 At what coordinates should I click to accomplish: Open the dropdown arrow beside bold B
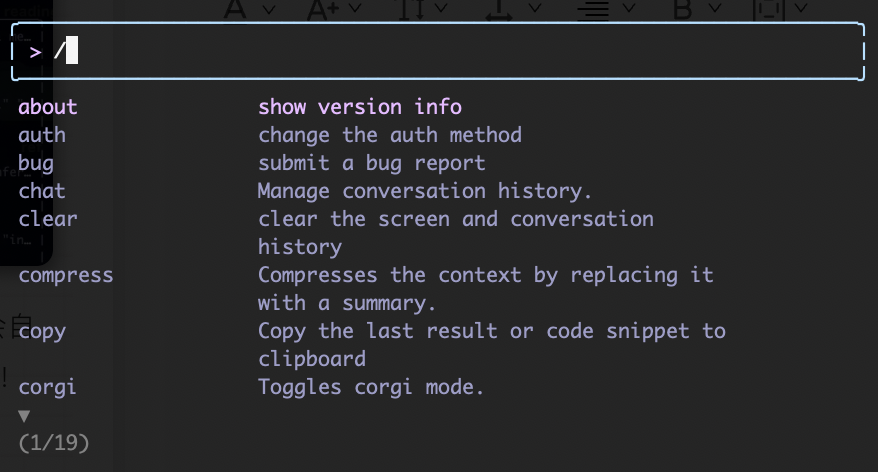pyautogui.click(x=714, y=8)
